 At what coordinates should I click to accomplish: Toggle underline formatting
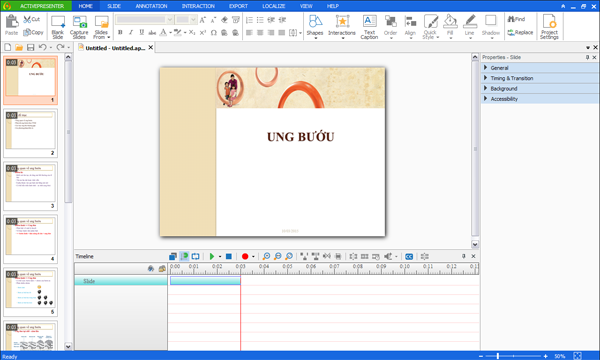pos(142,33)
